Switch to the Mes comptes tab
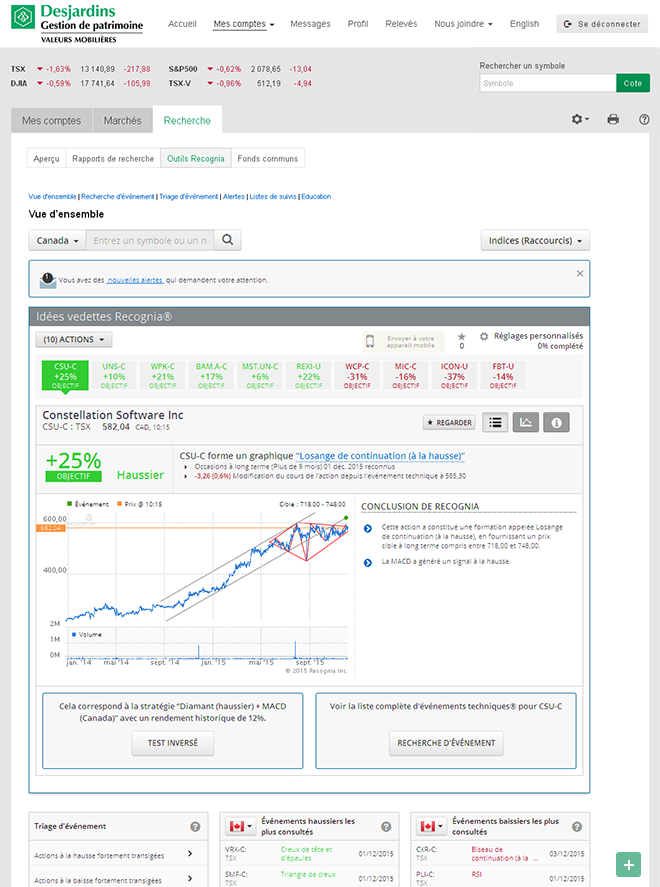Image resolution: width=660 pixels, height=887 pixels. coord(51,120)
